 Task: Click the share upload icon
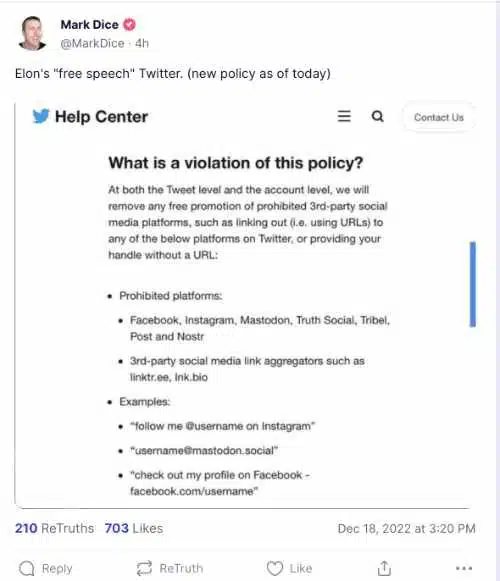(x=384, y=568)
